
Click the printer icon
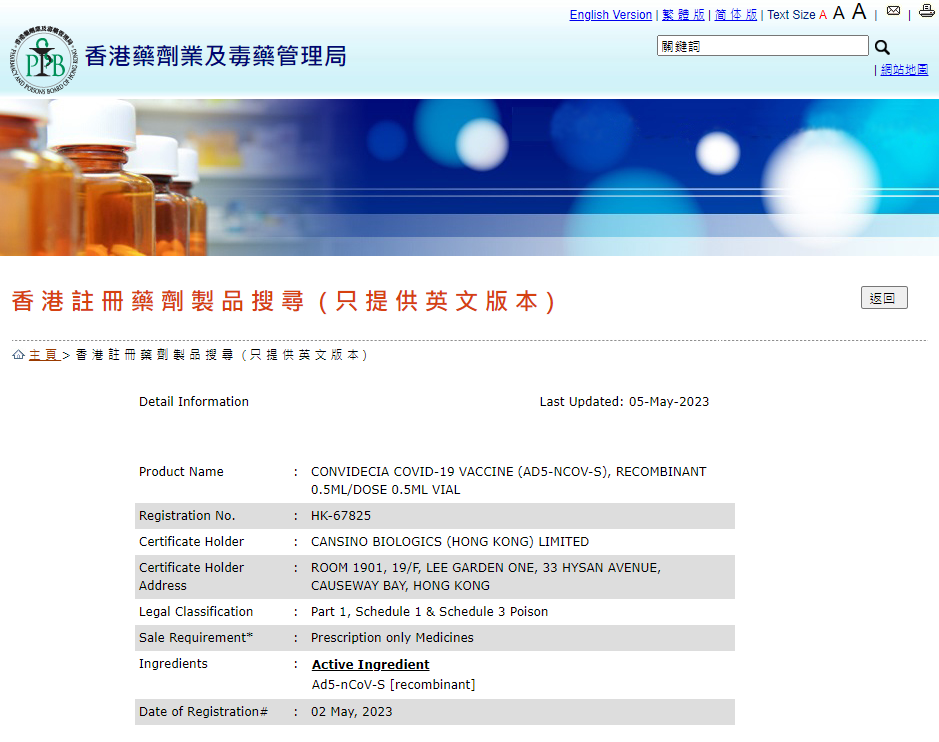(x=925, y=12)
